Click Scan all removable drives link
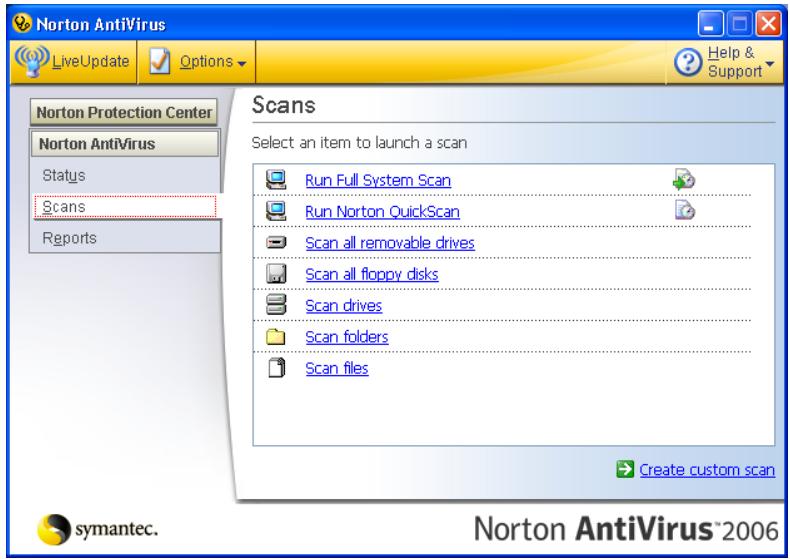Viewport: 790px width, 559px height. tap(390, 243)
